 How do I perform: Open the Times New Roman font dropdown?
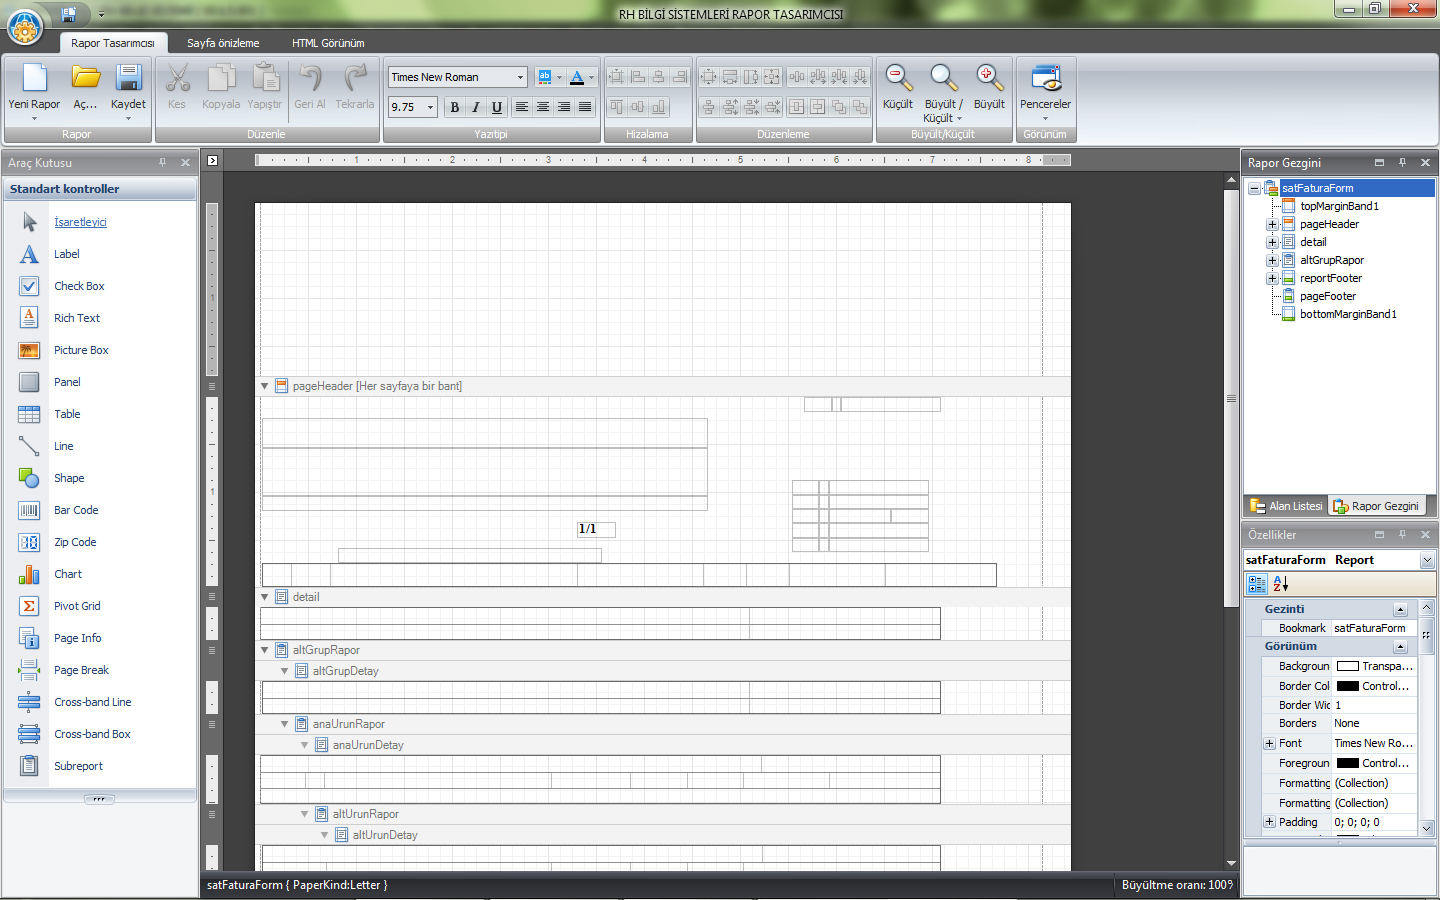tap(520, 77)
